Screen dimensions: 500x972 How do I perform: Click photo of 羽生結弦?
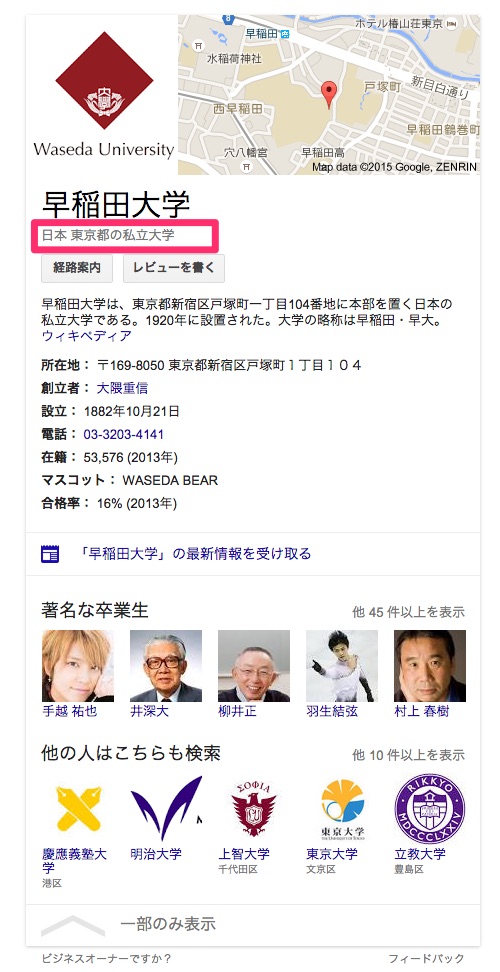pyautogui.click(x=342, y=666)
